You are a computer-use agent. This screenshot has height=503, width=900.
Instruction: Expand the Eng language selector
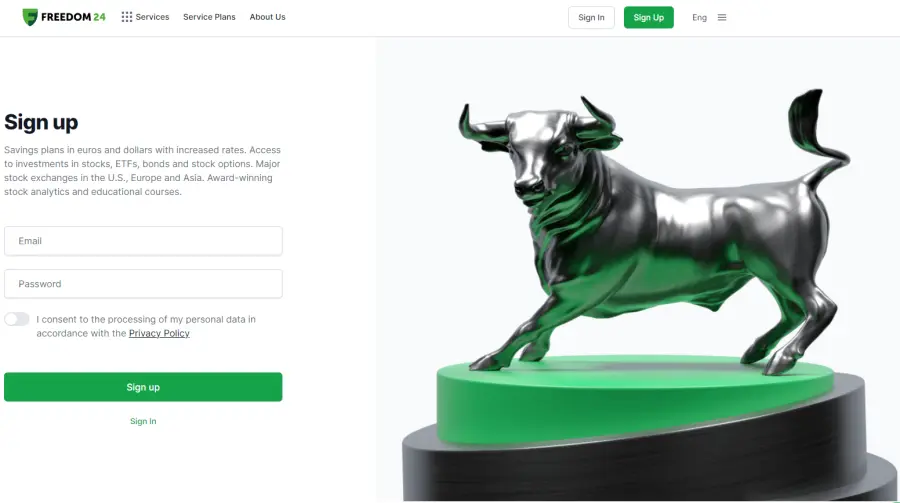[x=699, y=17]
